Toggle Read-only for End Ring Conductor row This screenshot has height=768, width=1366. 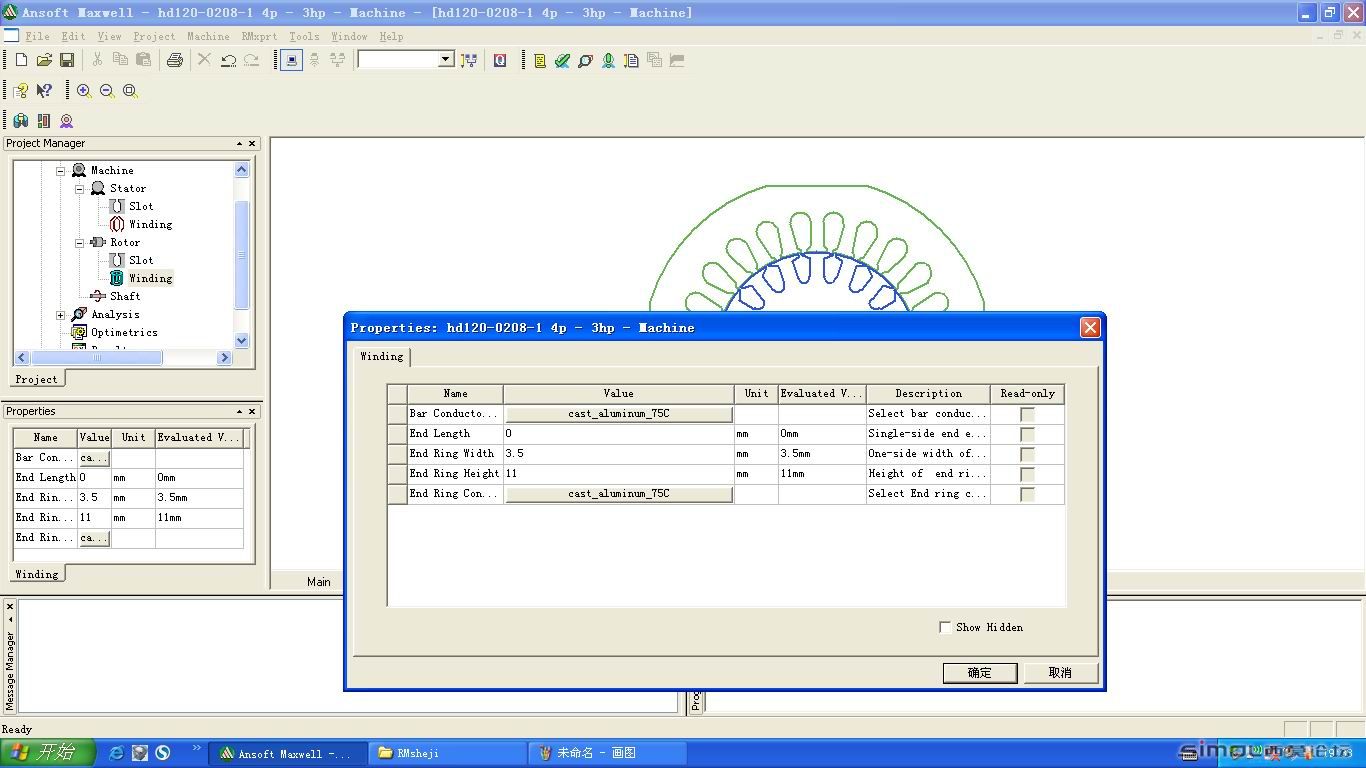(x=1027, y=494)
